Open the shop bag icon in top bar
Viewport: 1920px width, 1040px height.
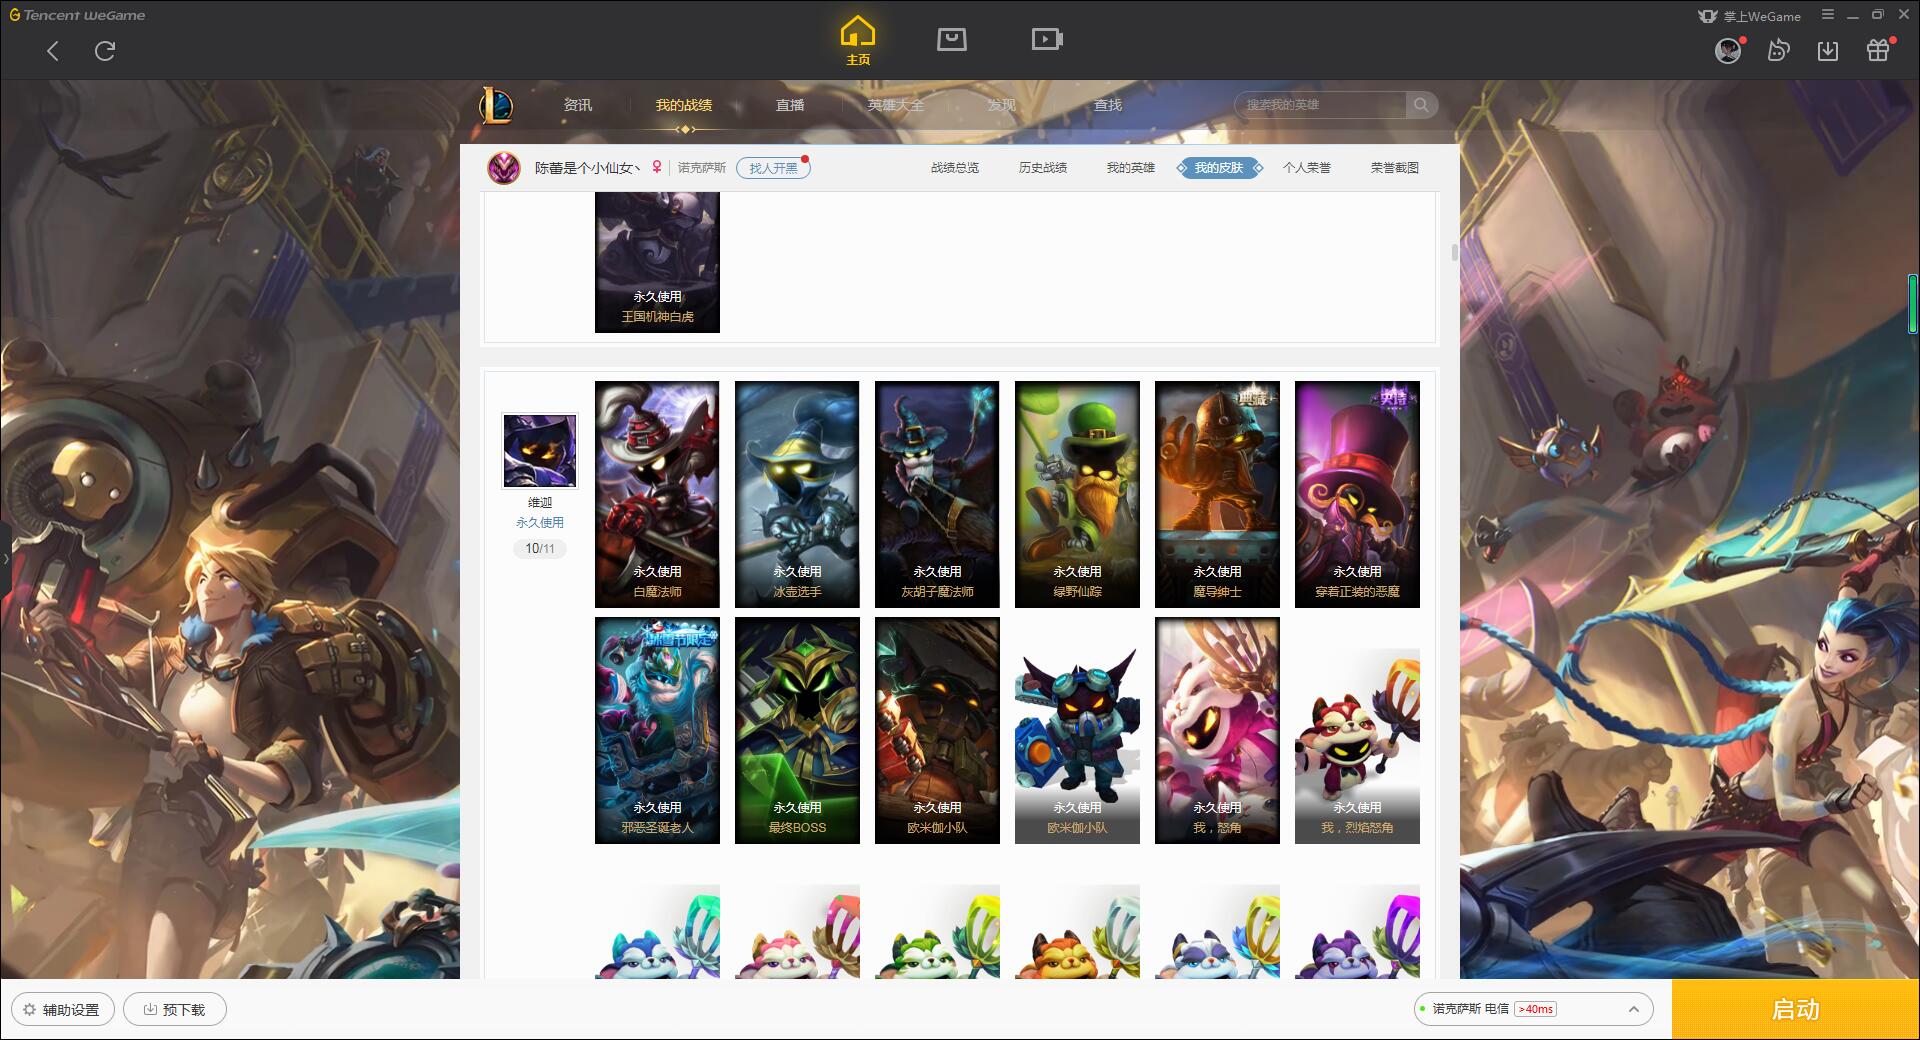tap(951, 40)
